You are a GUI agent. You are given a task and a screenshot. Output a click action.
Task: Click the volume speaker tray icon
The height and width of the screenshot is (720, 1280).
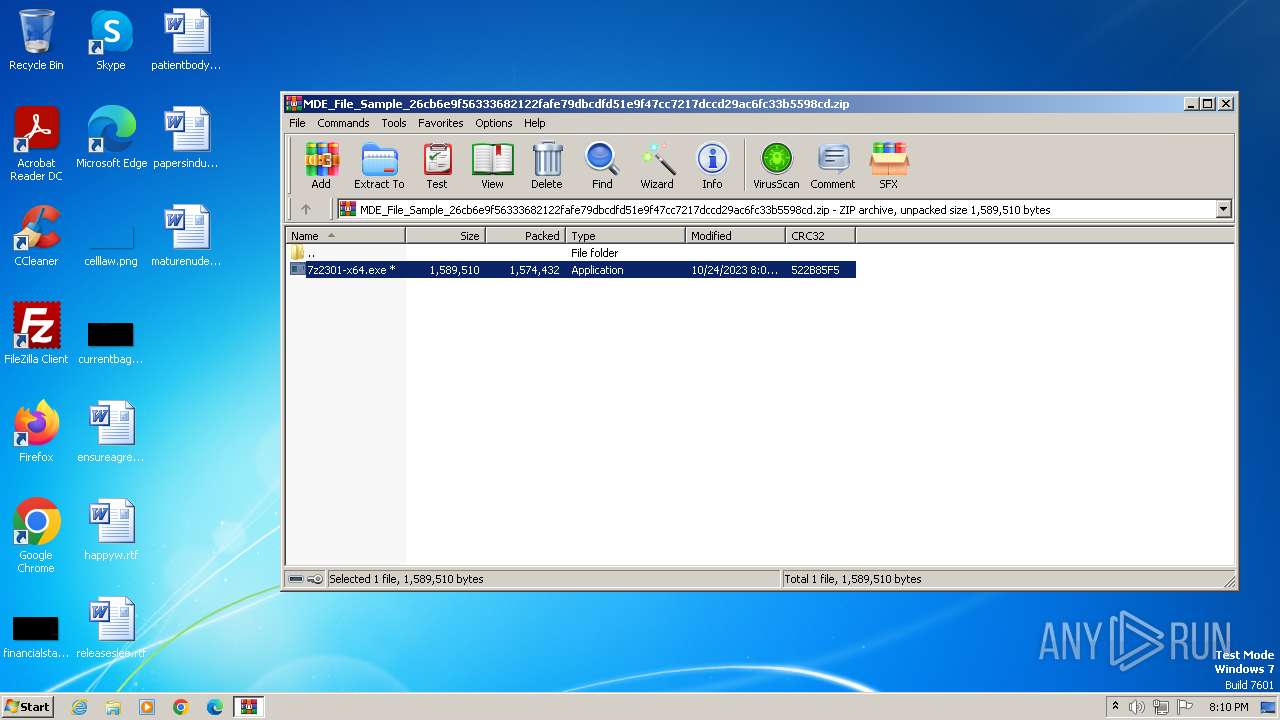click(1137, 707)
